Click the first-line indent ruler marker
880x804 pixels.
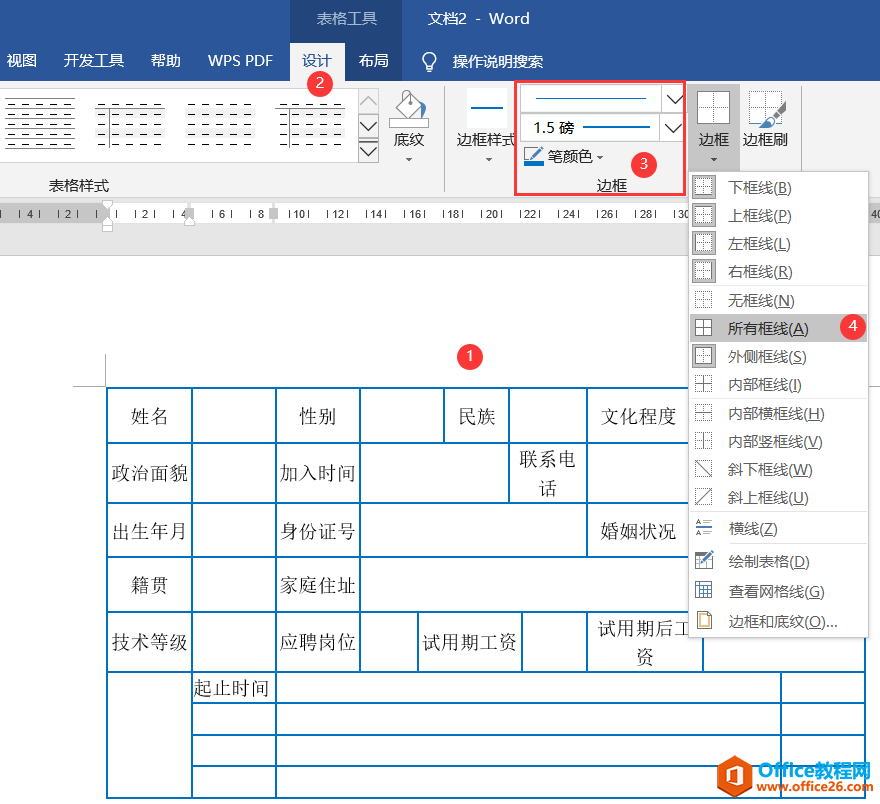[x=108, y=206]
